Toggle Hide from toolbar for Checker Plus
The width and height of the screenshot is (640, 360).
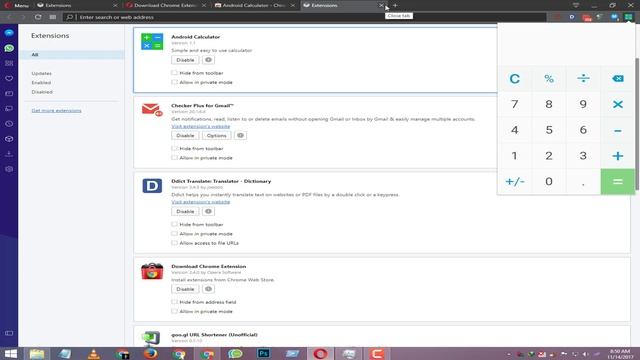tap(174, 148)
